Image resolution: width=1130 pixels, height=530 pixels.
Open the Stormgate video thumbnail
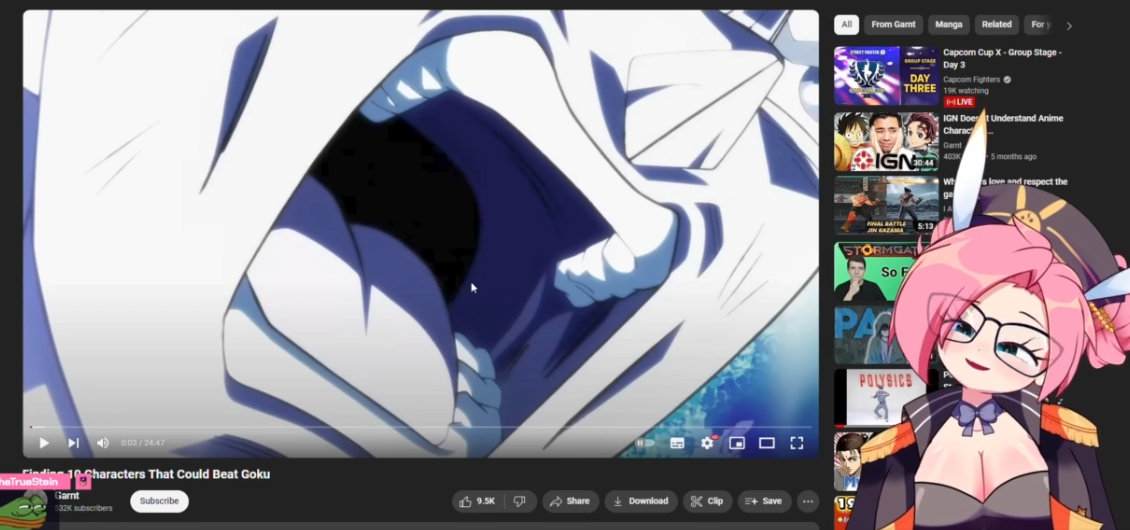pos(868,271)
